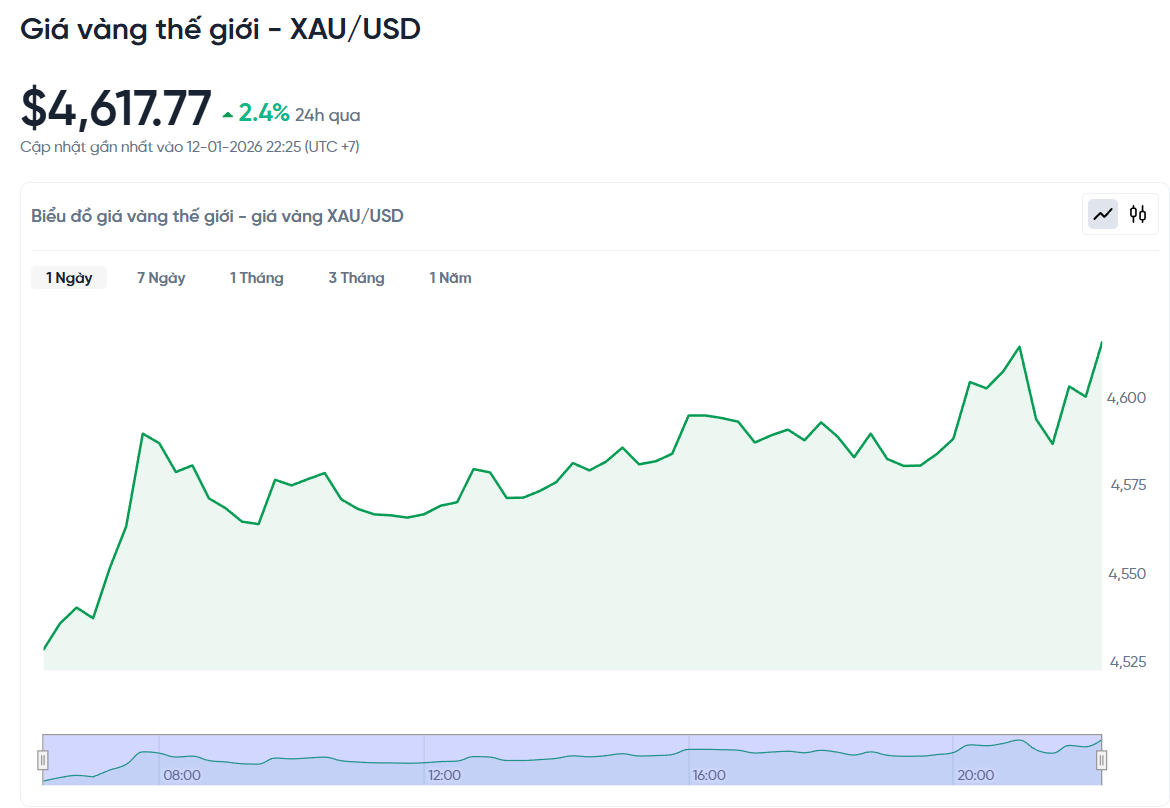Switch to the "7 Ngày" tab

(160, 277)
